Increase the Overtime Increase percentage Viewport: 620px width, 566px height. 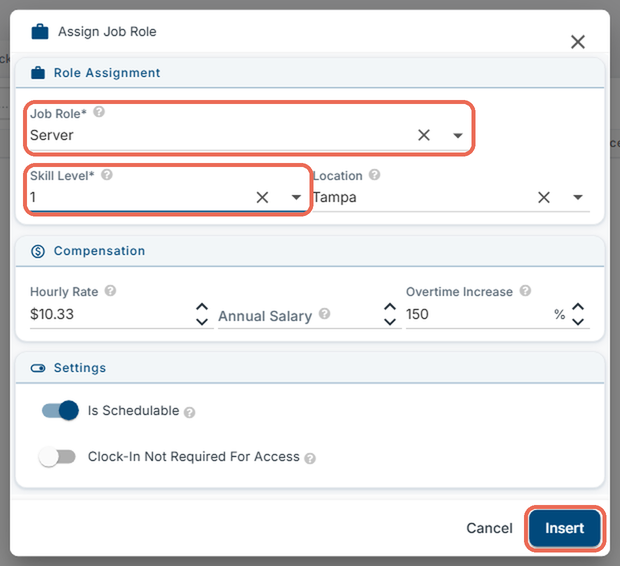[x=578, y=307]
